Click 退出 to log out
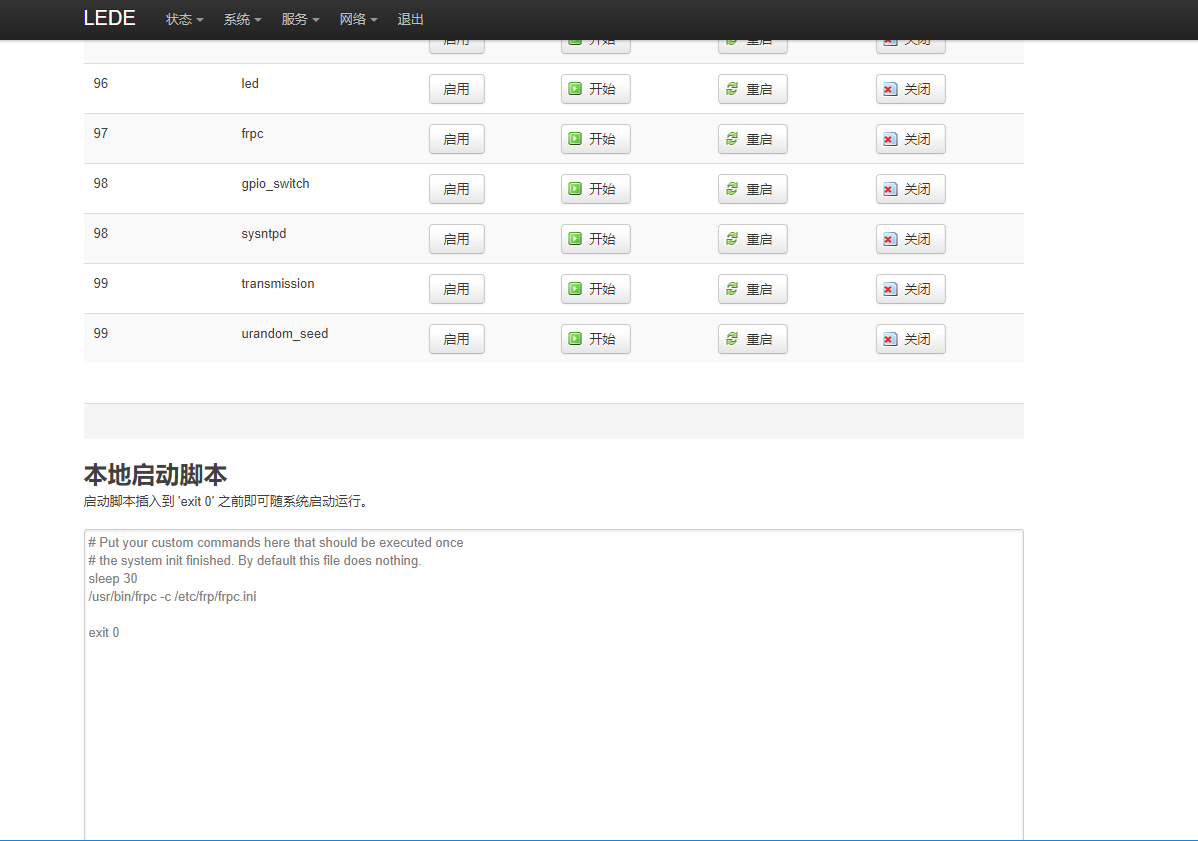 pyautogui.click(x=410, y=18)
